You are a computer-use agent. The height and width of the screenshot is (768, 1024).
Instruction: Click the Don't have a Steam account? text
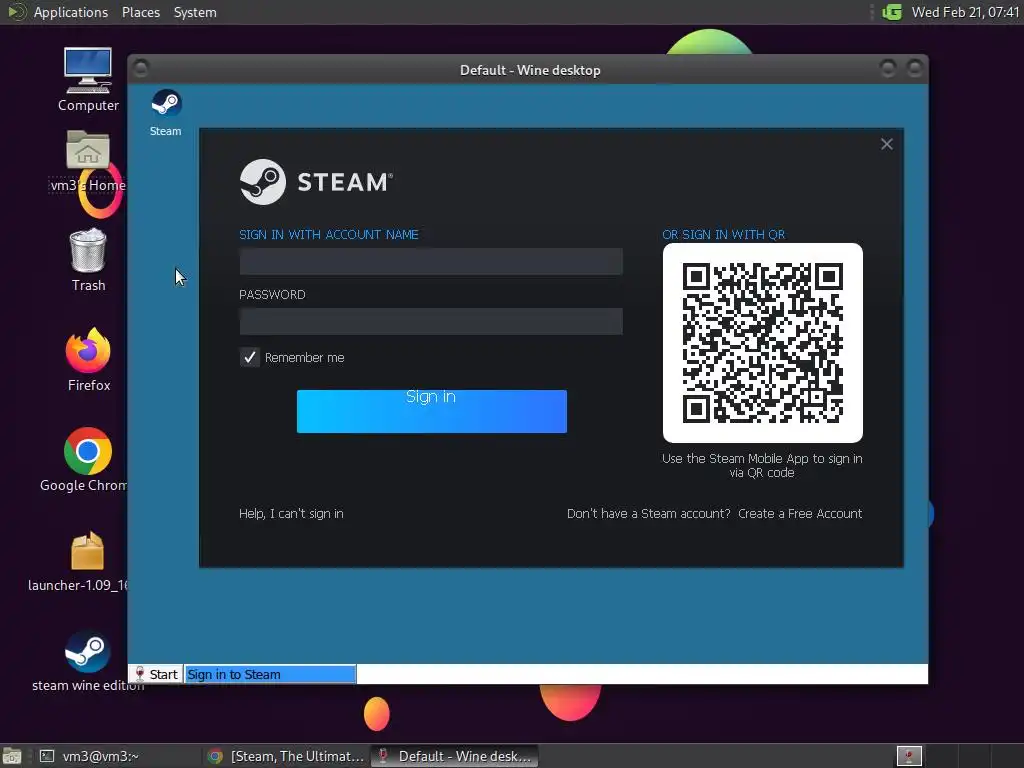click(648, 513)
